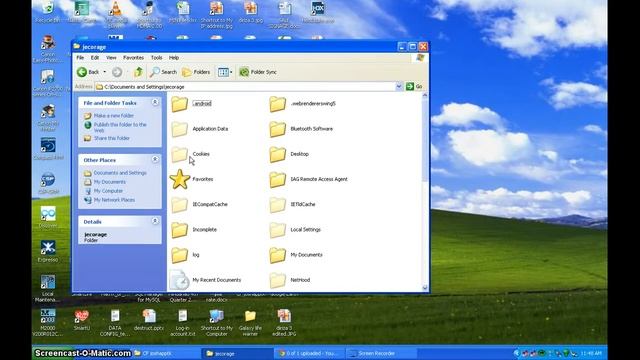This screenshot has width=640, height=360.
Task: Open the File menu
Action: pyautogui.click(x=80, y=58)
